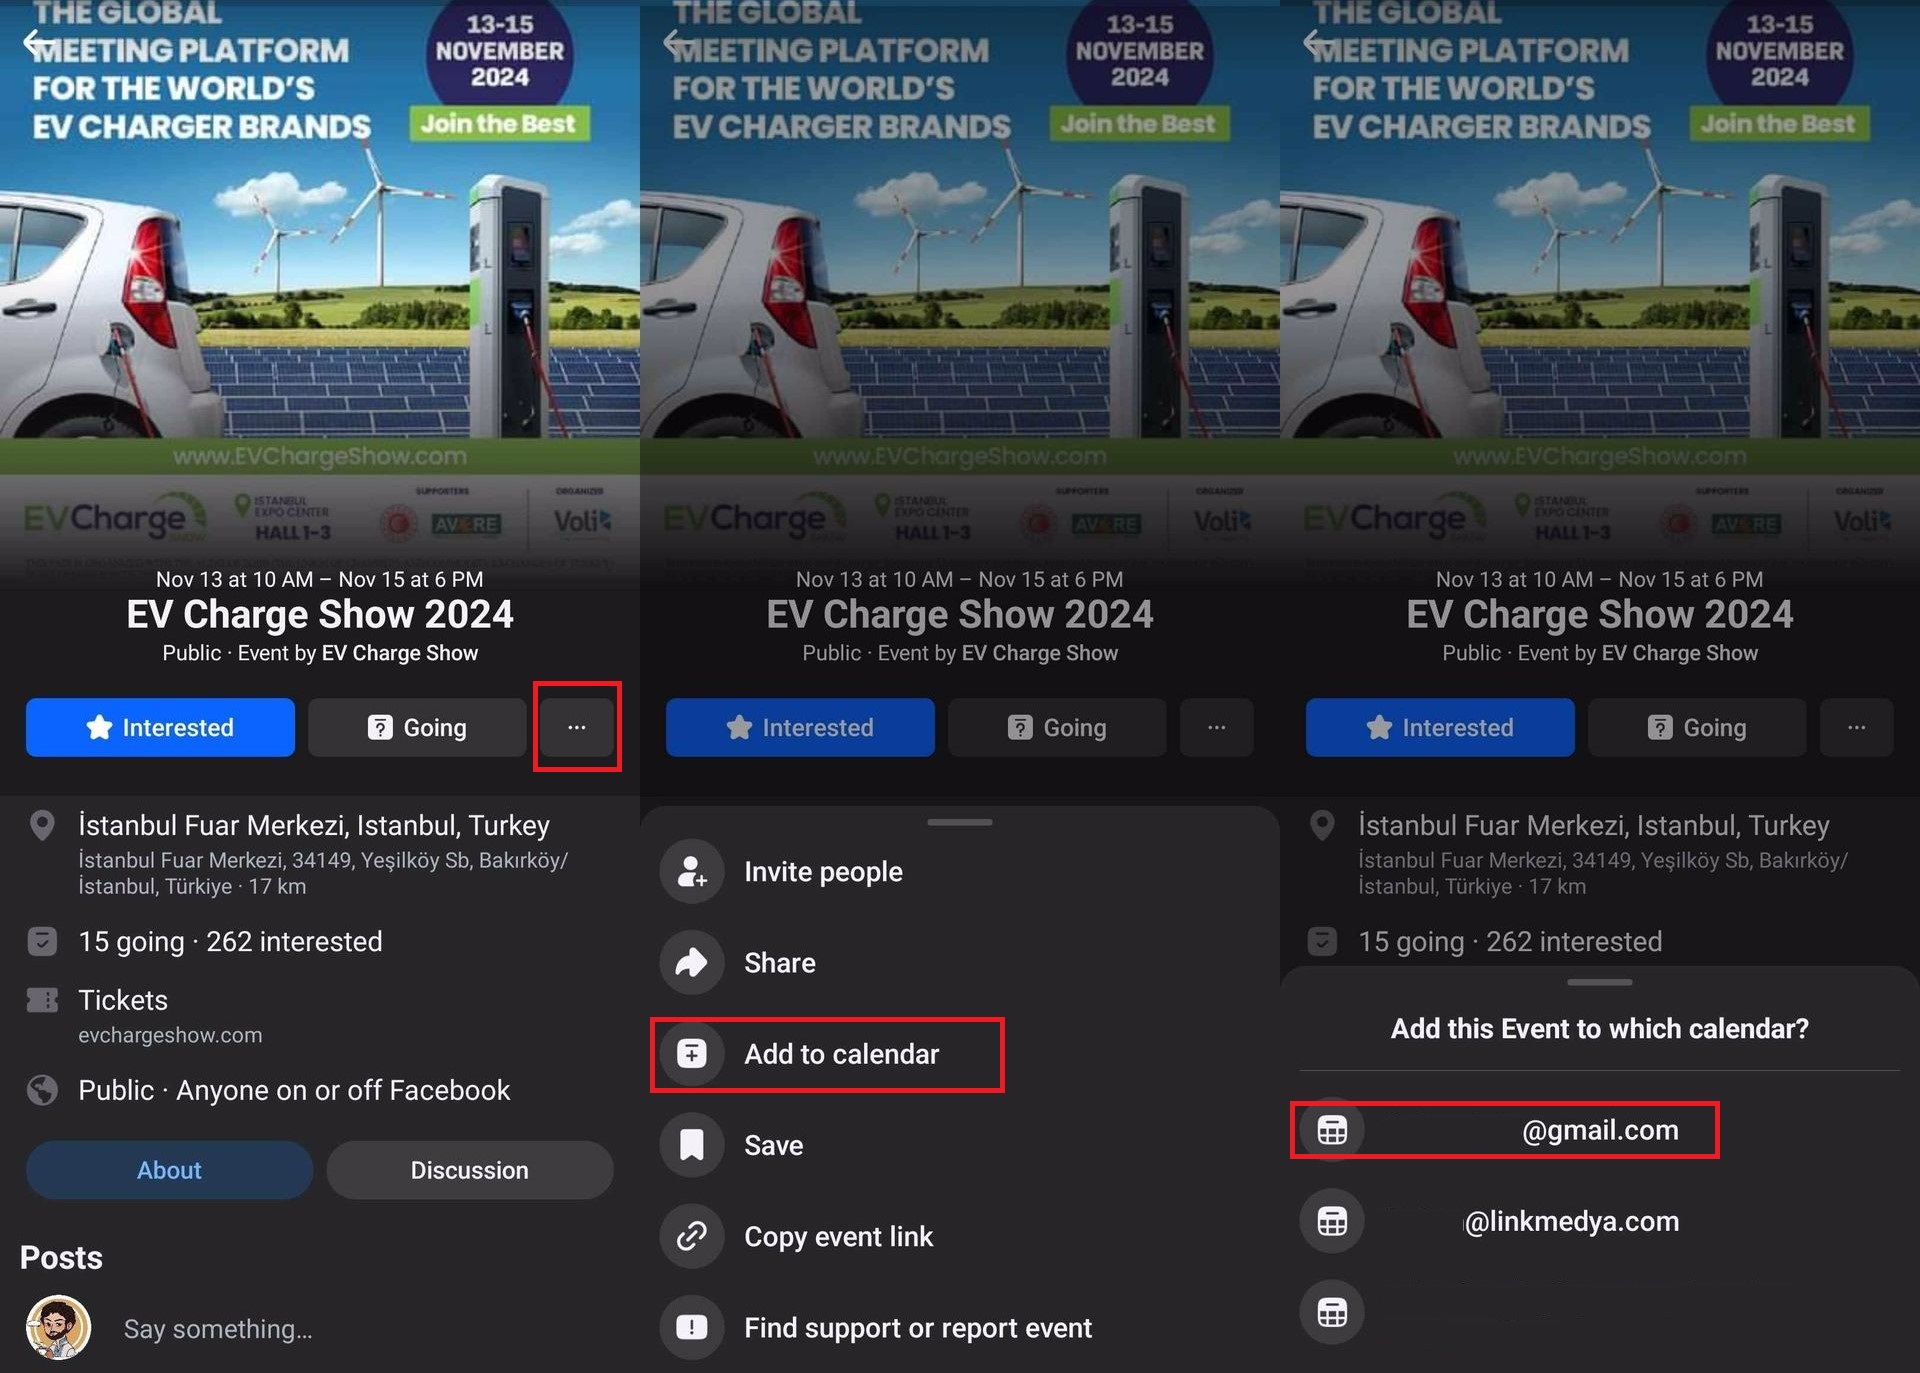
Task: Open the Add to calendar menu option
Action: 841,1054
